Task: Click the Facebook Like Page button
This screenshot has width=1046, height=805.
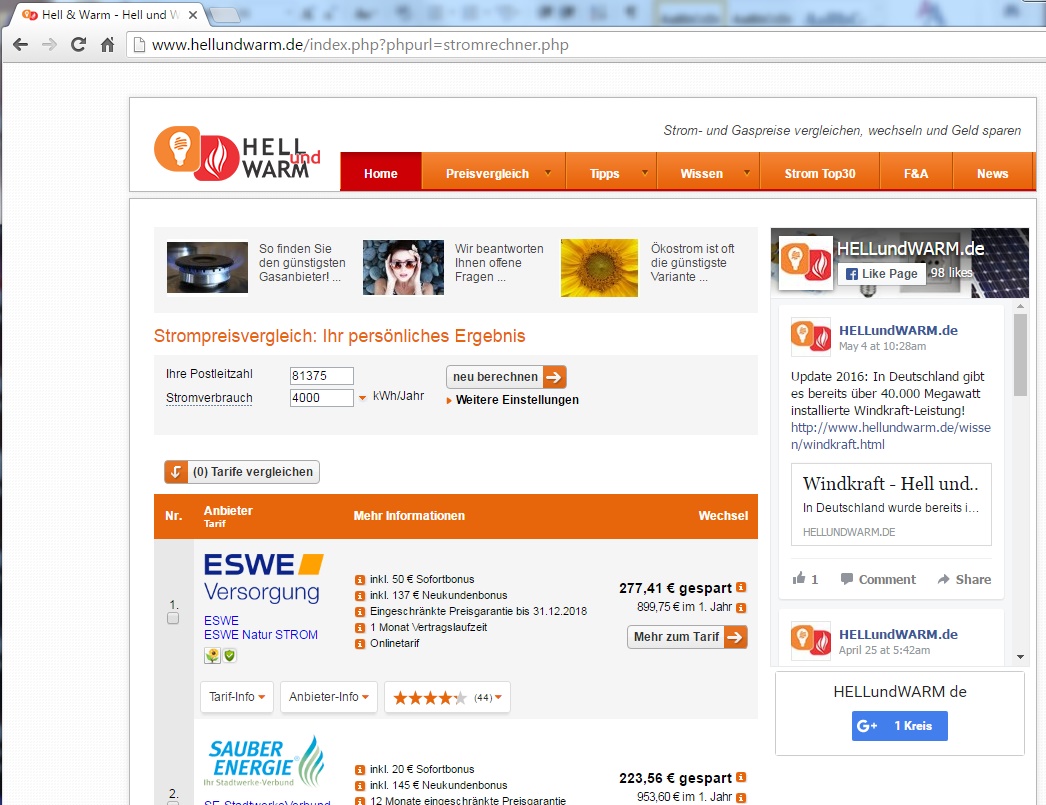Action: click(880, 273)
